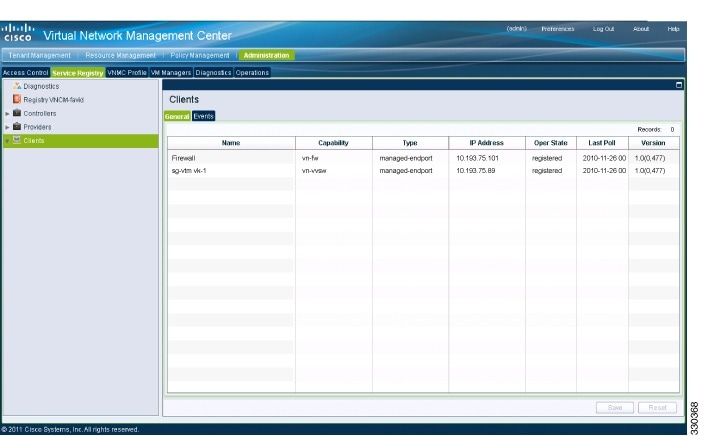Click Last Poll date in Firewall row
The height and width of the screenshot is (436, 704).
(604, 158)
